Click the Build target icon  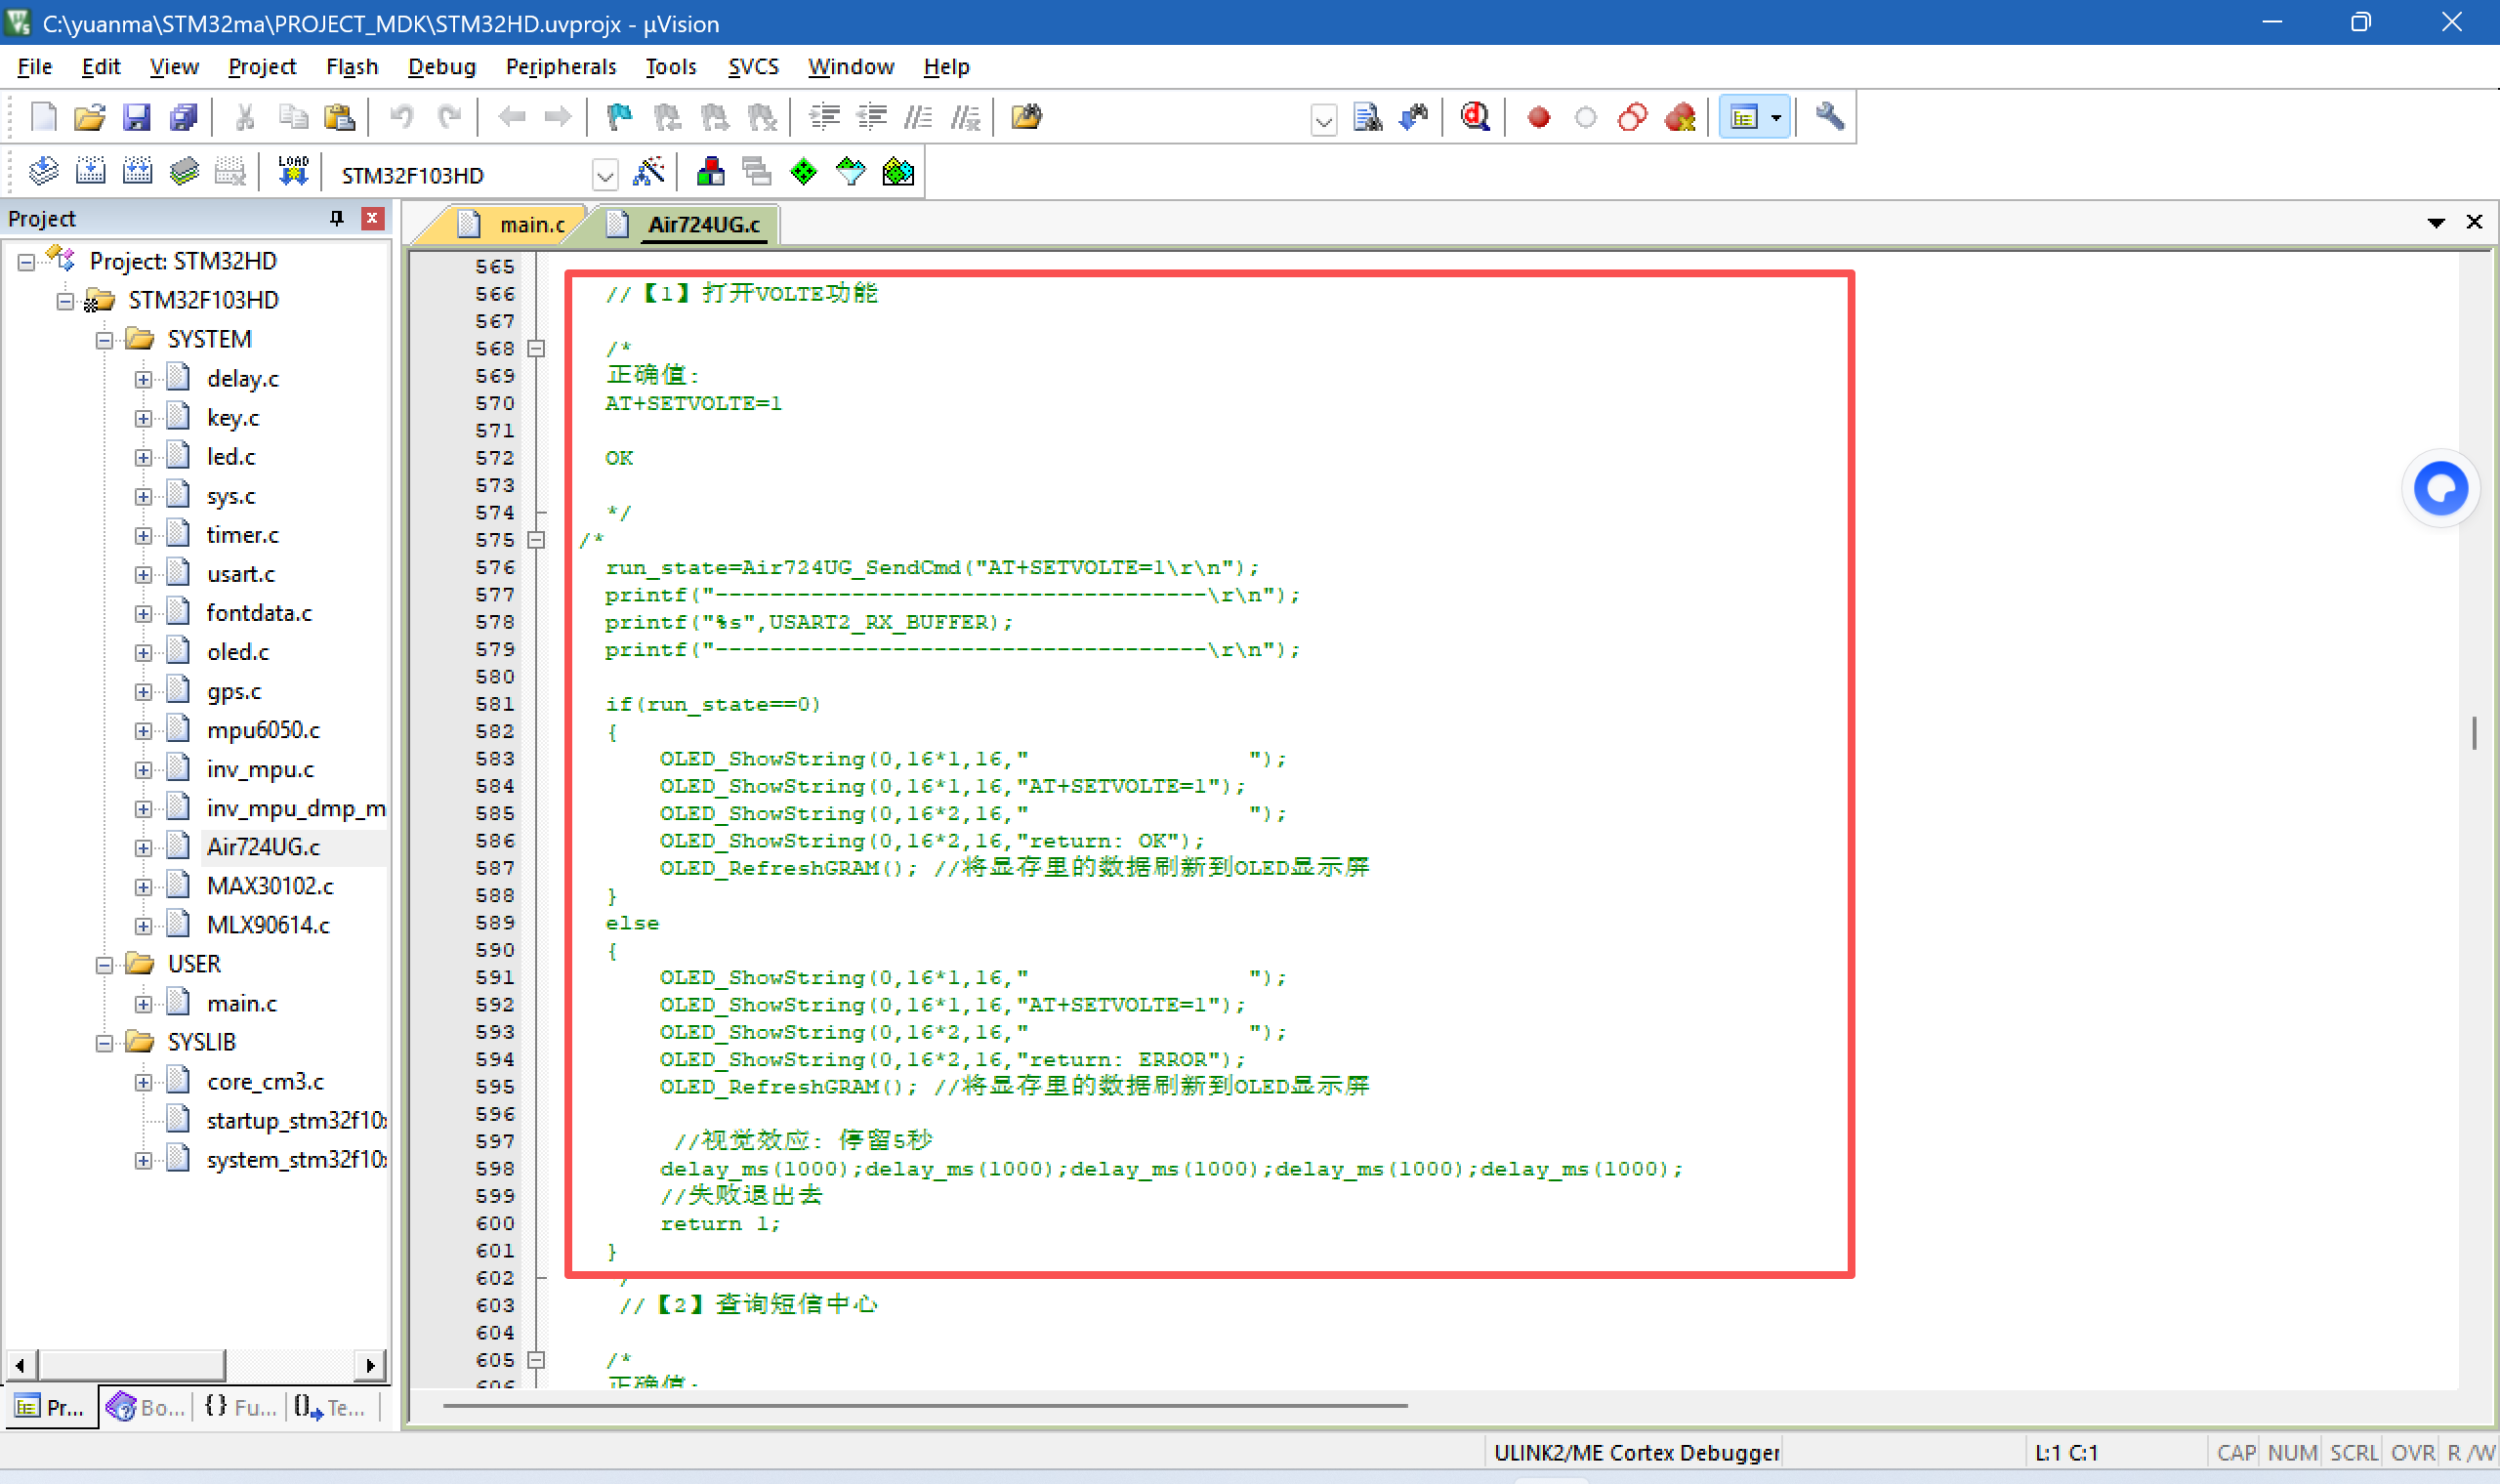tap(90, 172)
